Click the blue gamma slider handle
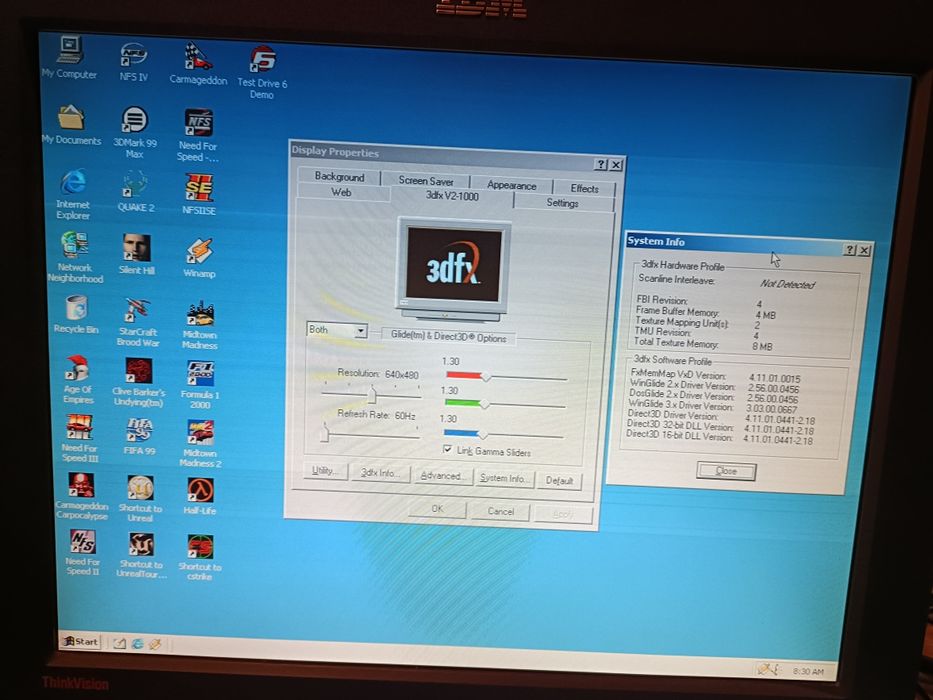 [x=483, y=435]
